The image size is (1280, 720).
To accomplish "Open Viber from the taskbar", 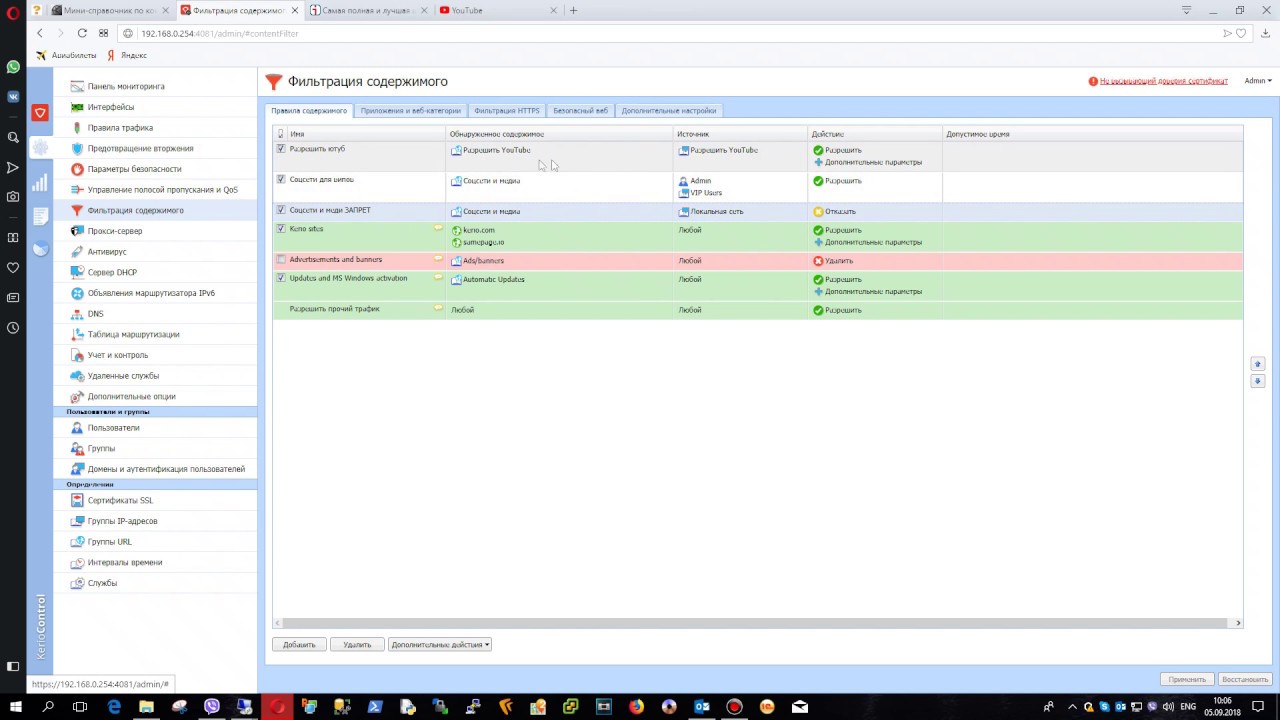I will (212, 707).
